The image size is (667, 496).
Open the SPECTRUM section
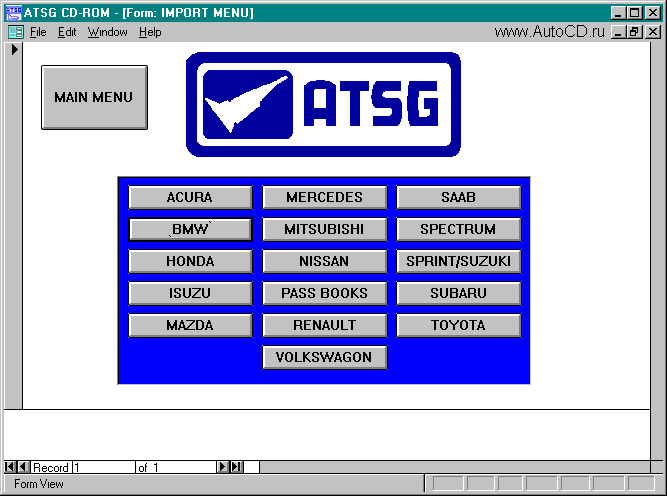[459, 229]
